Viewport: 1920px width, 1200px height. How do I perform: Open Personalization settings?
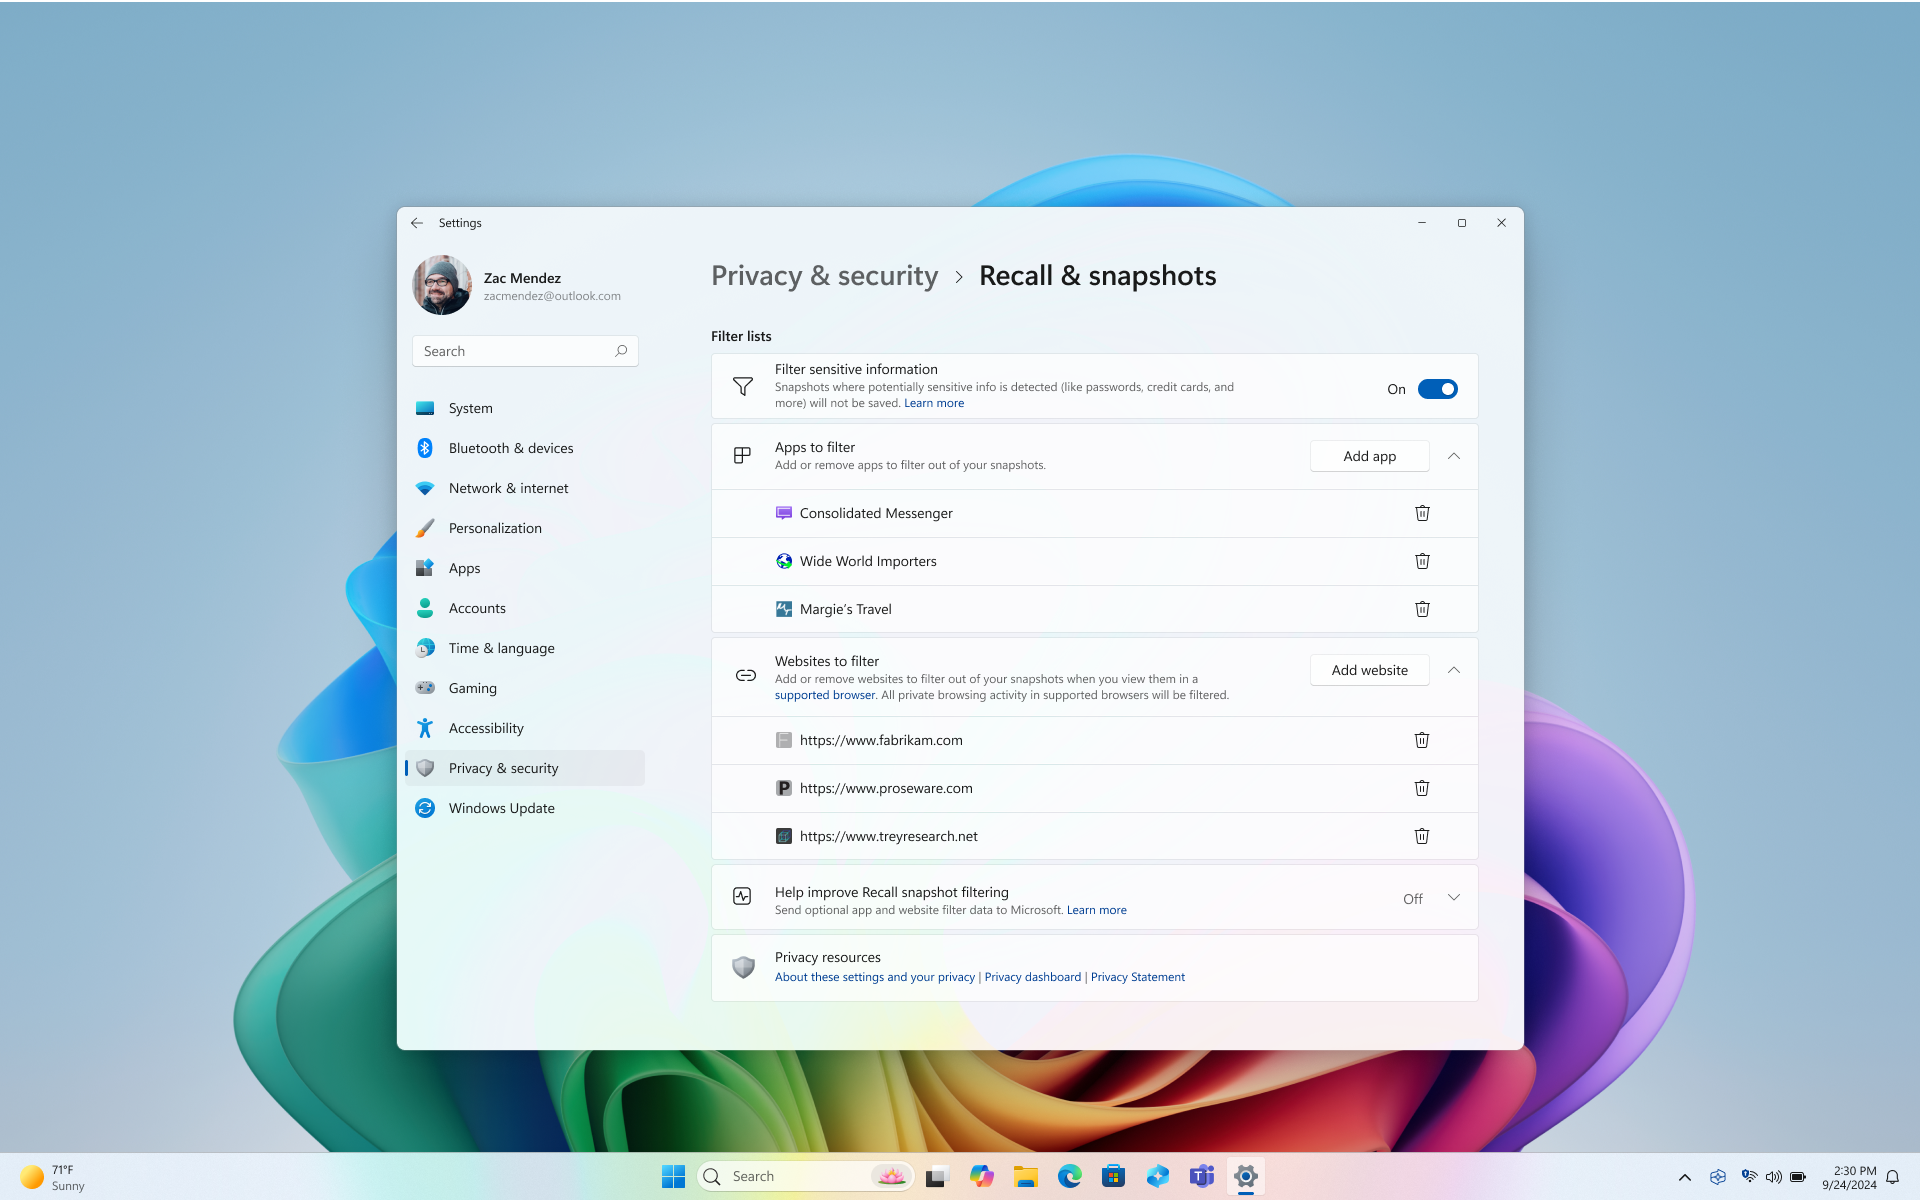495,527
